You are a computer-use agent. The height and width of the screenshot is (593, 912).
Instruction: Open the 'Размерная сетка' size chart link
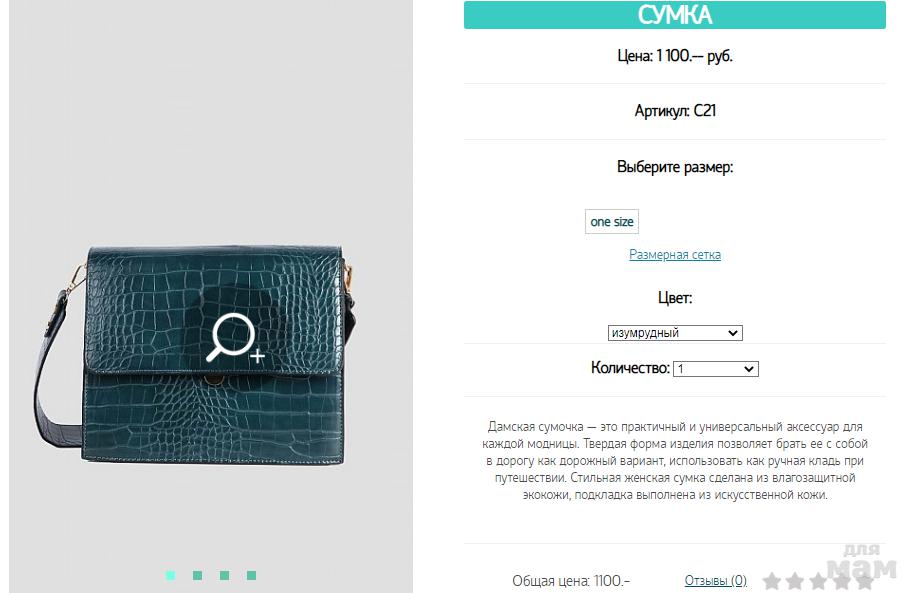point(675,255)
